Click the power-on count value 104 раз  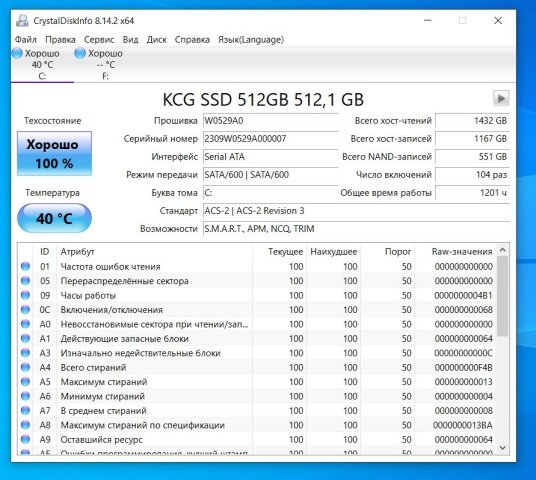[472, 175]
